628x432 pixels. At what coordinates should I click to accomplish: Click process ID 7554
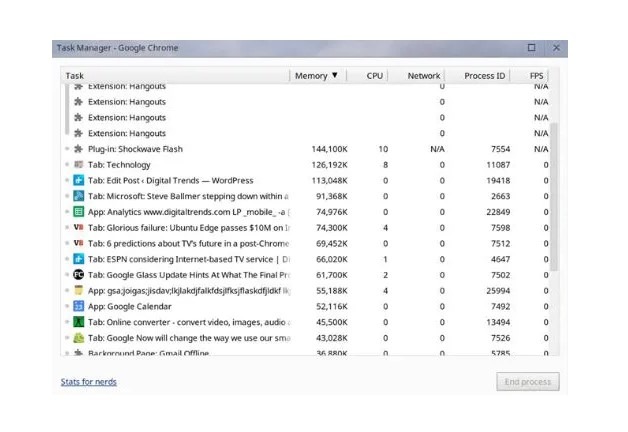(x=500, y=149)
